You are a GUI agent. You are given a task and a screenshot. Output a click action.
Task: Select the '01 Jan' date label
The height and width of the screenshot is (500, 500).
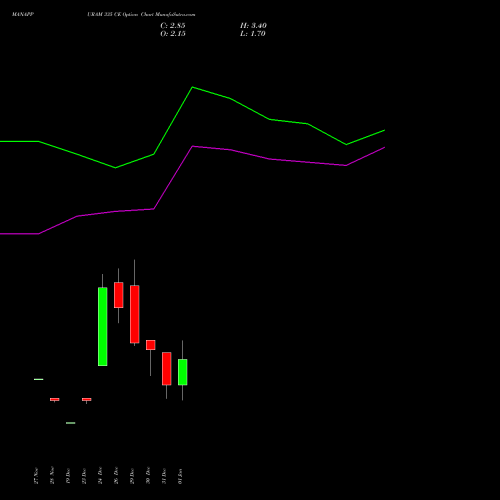point(180,476)
